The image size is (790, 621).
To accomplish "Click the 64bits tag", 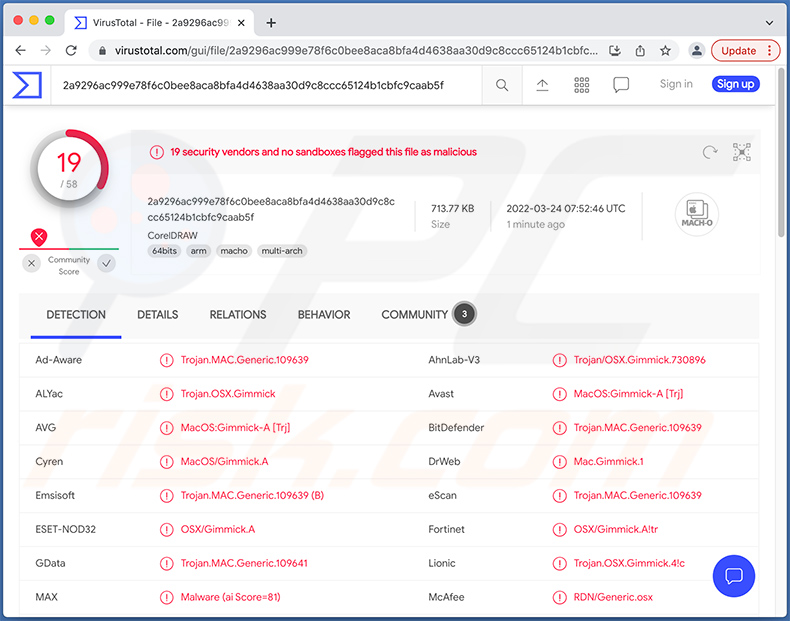I will 164,251.
